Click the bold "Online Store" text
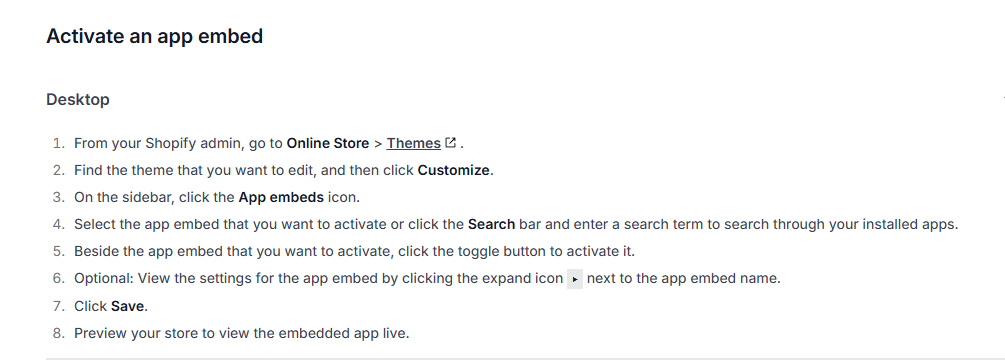Image resolution: width=1005 pixels, height=363 pixels. [x=328, y=143]
